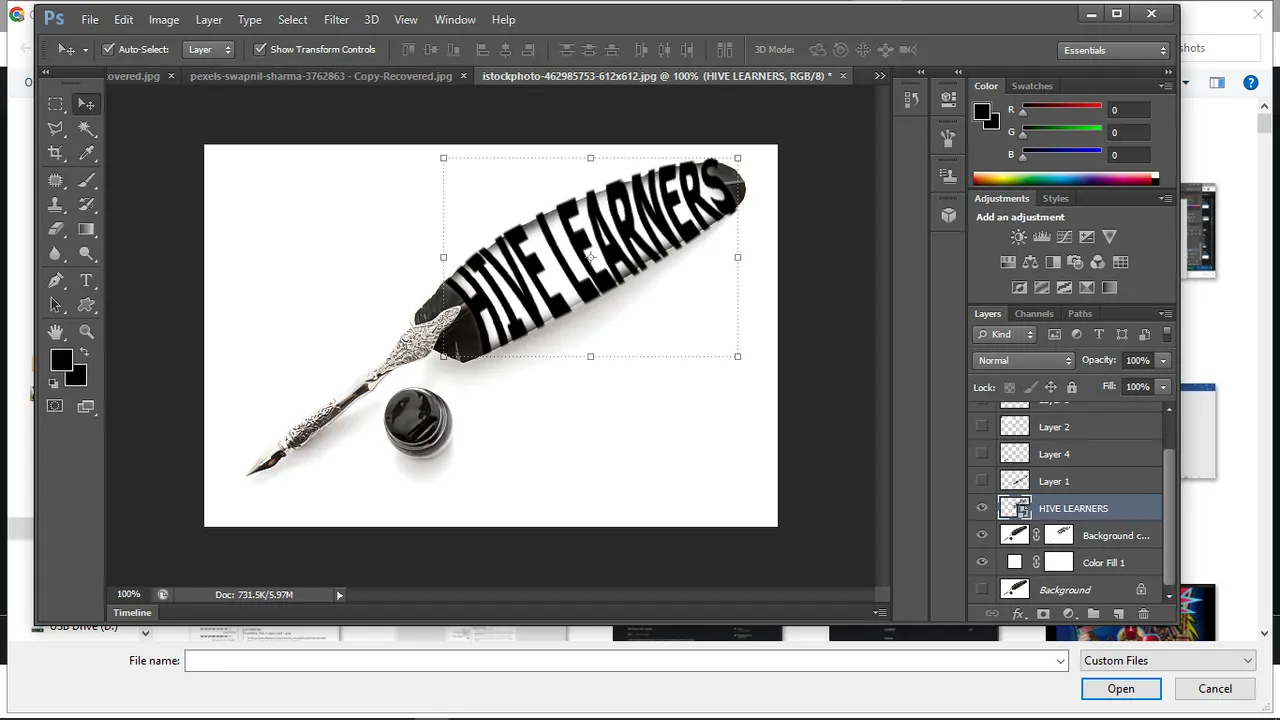The image size is (1280, 720).
Task: Show Layer 2 visibility
Action: (982, 427)
